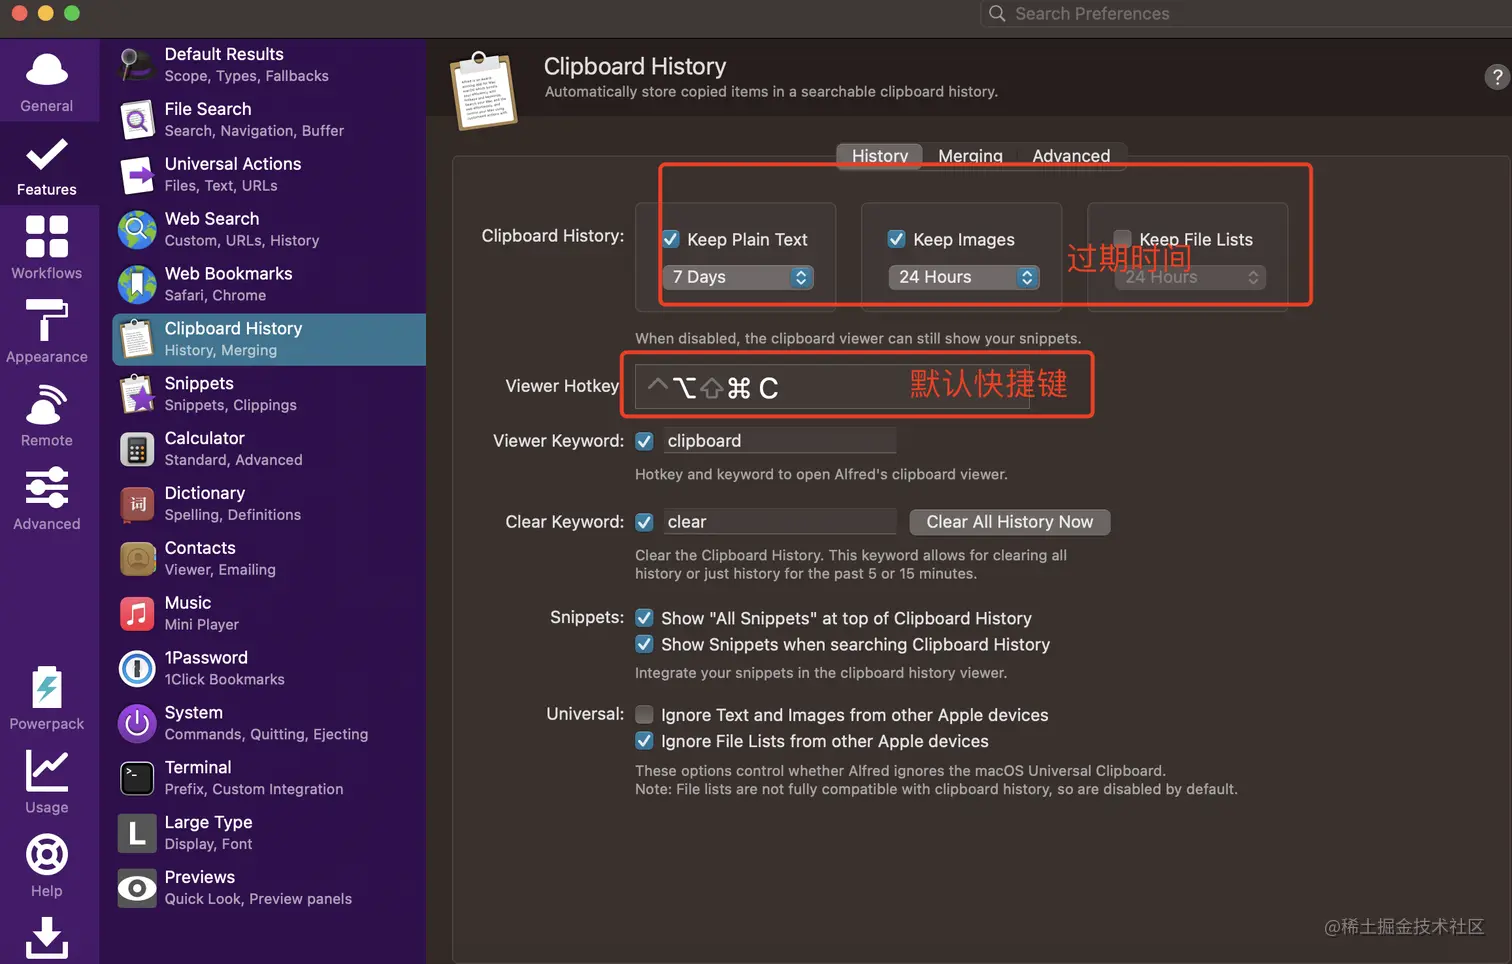Click the Search Preferences field

click(x=1245, y=13)
